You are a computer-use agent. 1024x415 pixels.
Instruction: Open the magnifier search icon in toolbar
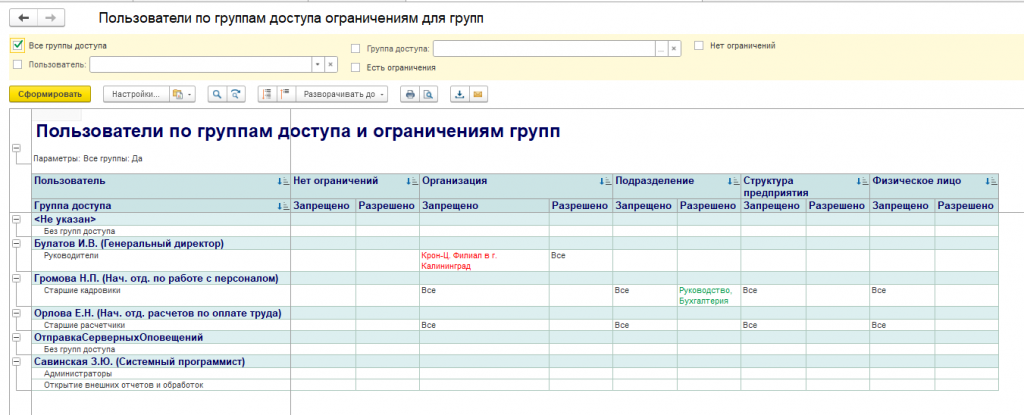(216, 94)
